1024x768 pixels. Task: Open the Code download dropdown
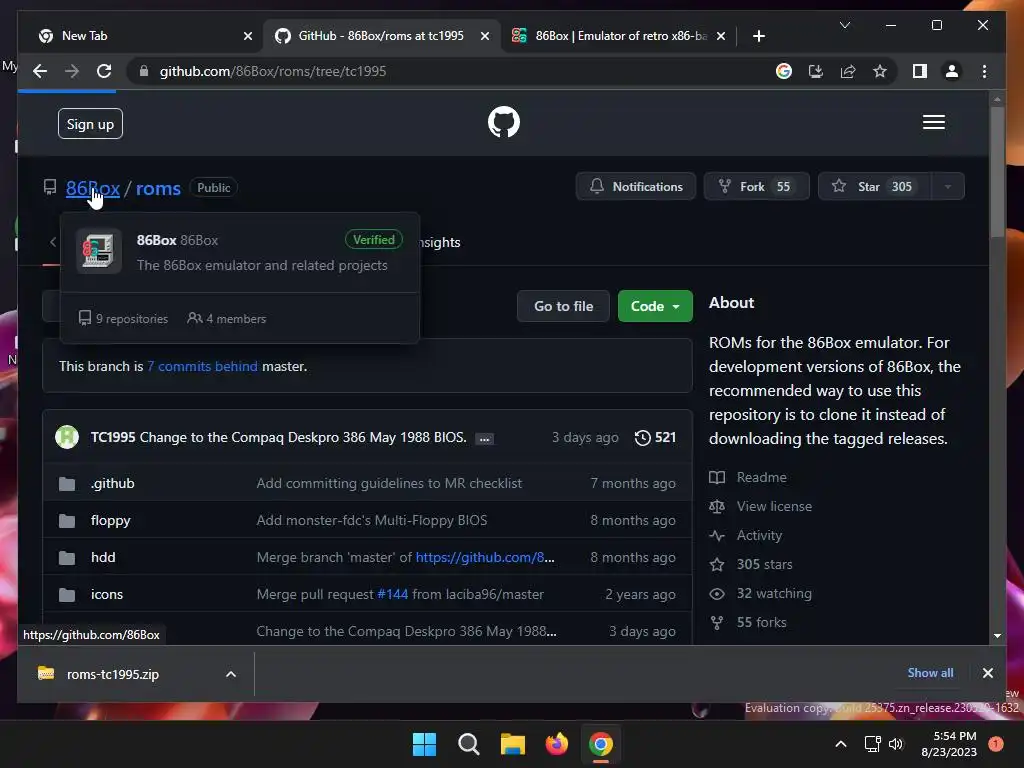click(655, 306)
